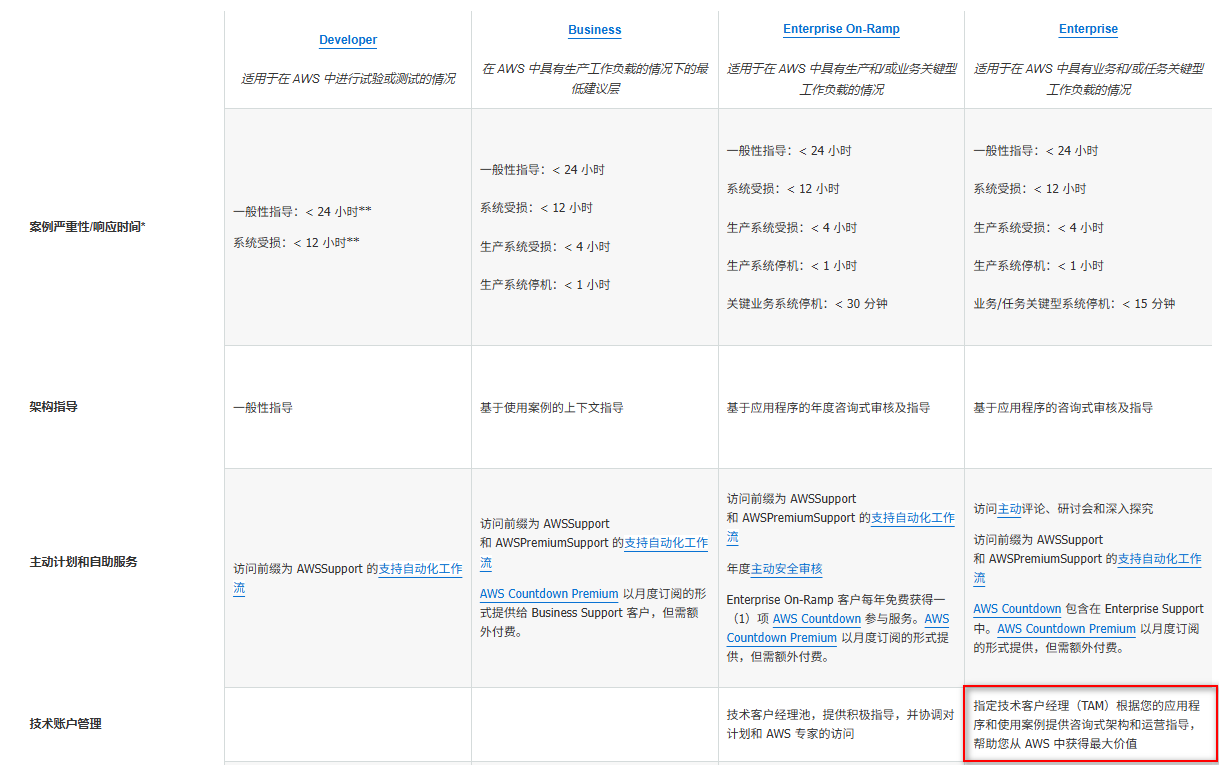This screenshot has height=765, width=1219.
Task: Click 一般性指导: < 24 小时** in Developer column
Action: click(x=303, y=212)
